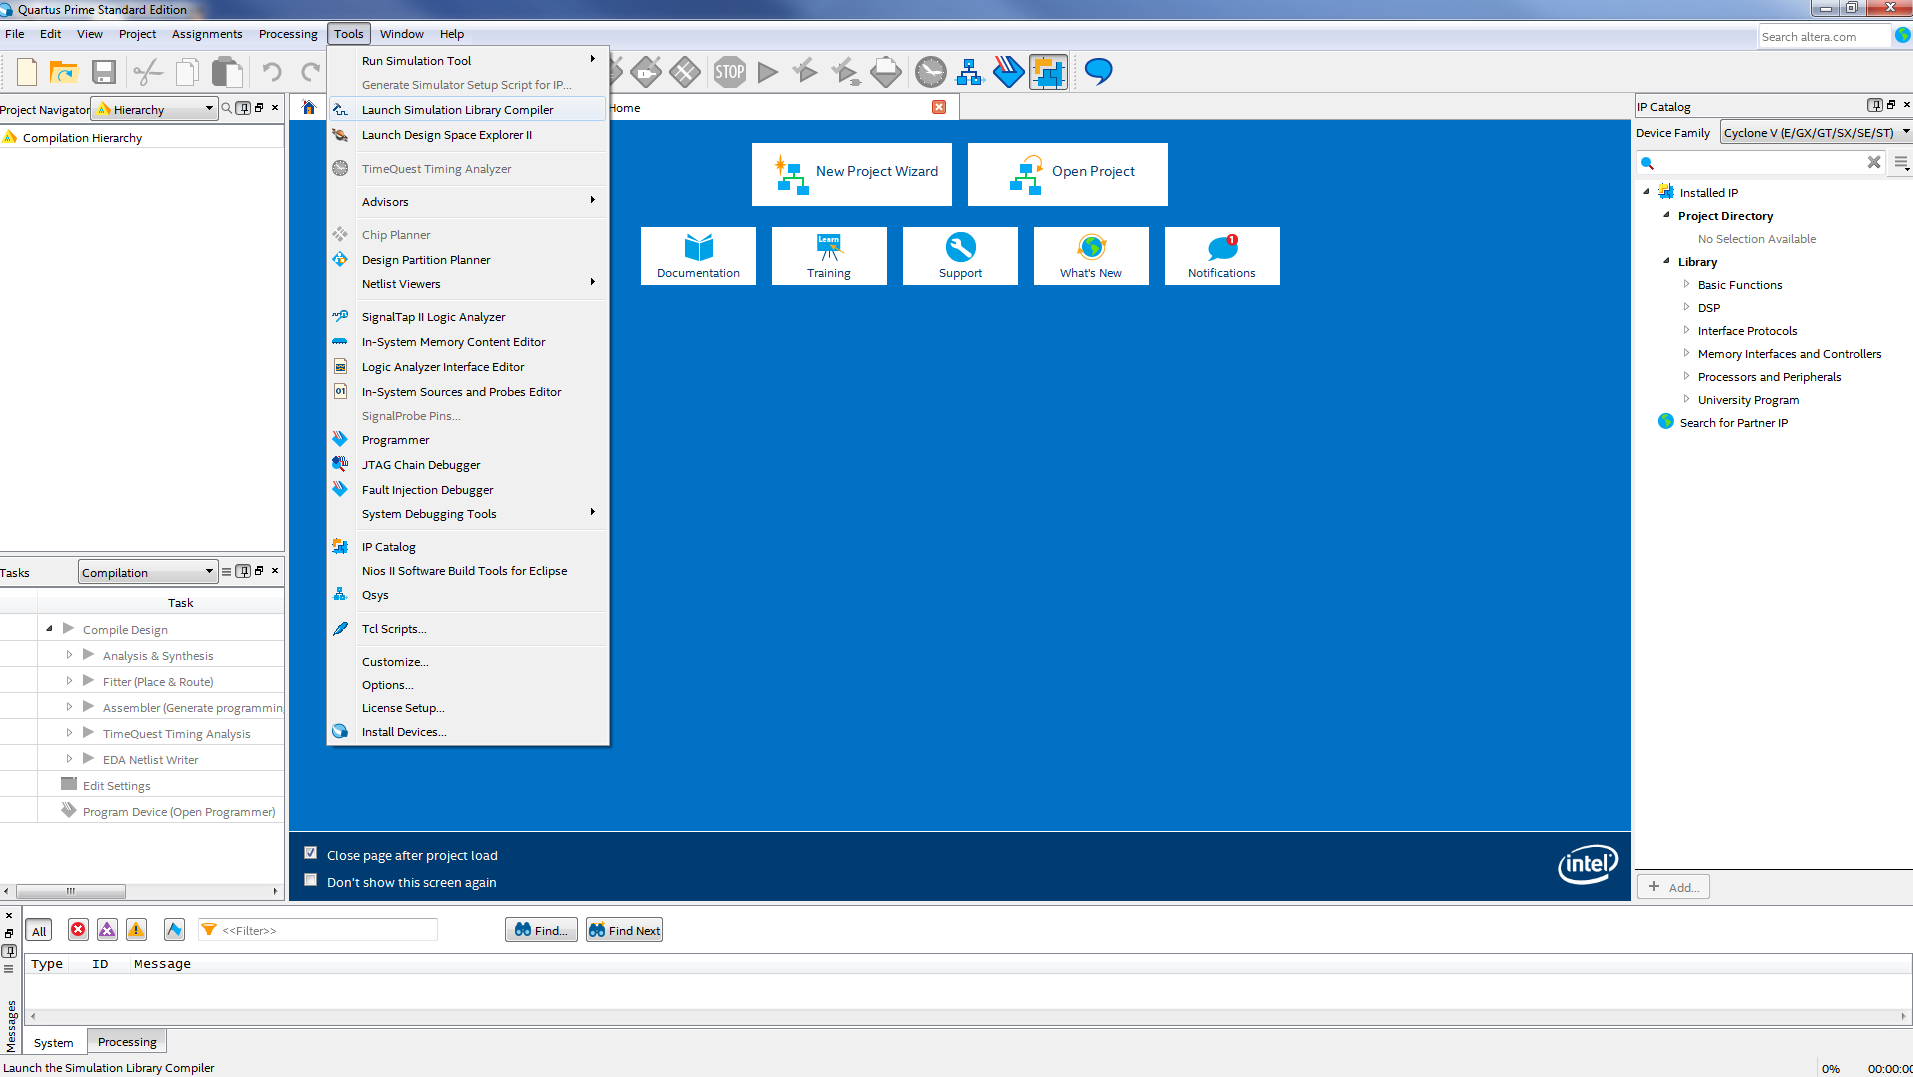Viewport: 1913px width, 1077px height.
Task: Click the Open Project button
Action: click(1068, 174)
